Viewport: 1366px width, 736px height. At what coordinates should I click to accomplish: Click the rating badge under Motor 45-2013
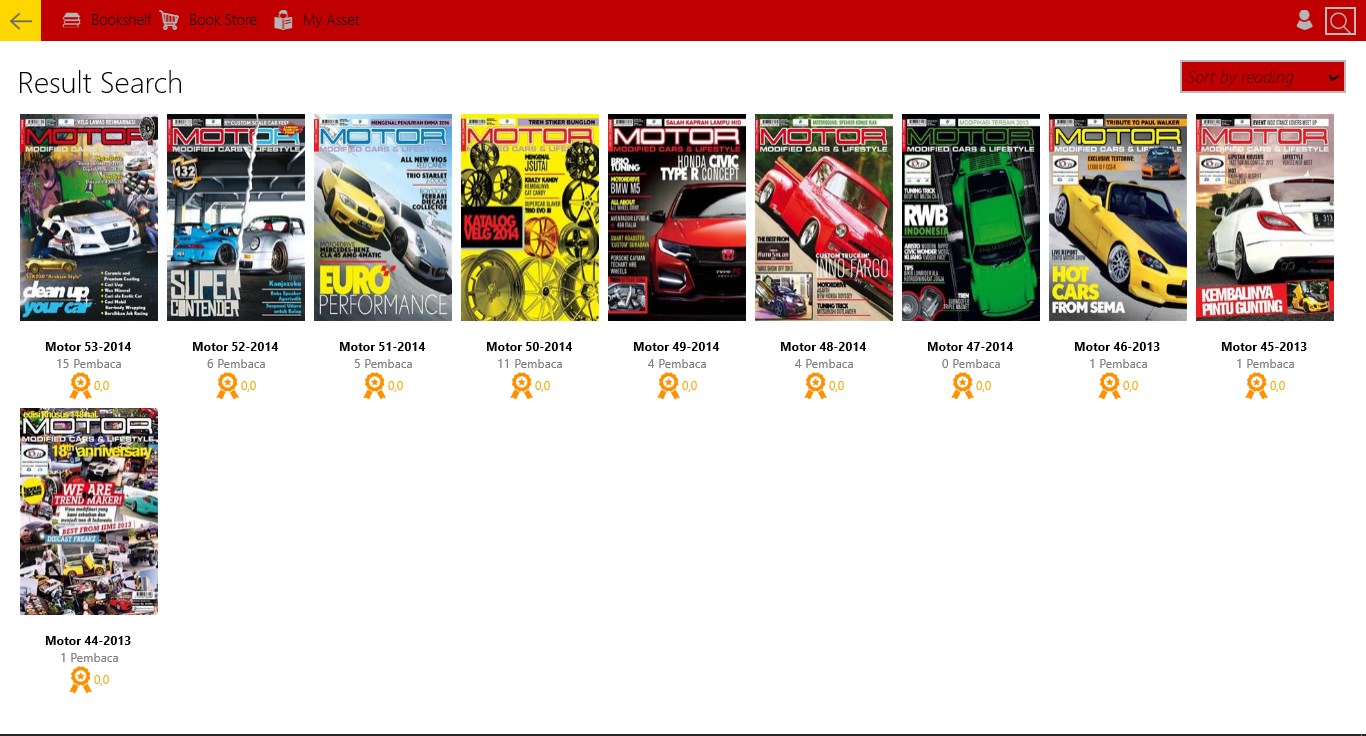tap(1256, 386)
